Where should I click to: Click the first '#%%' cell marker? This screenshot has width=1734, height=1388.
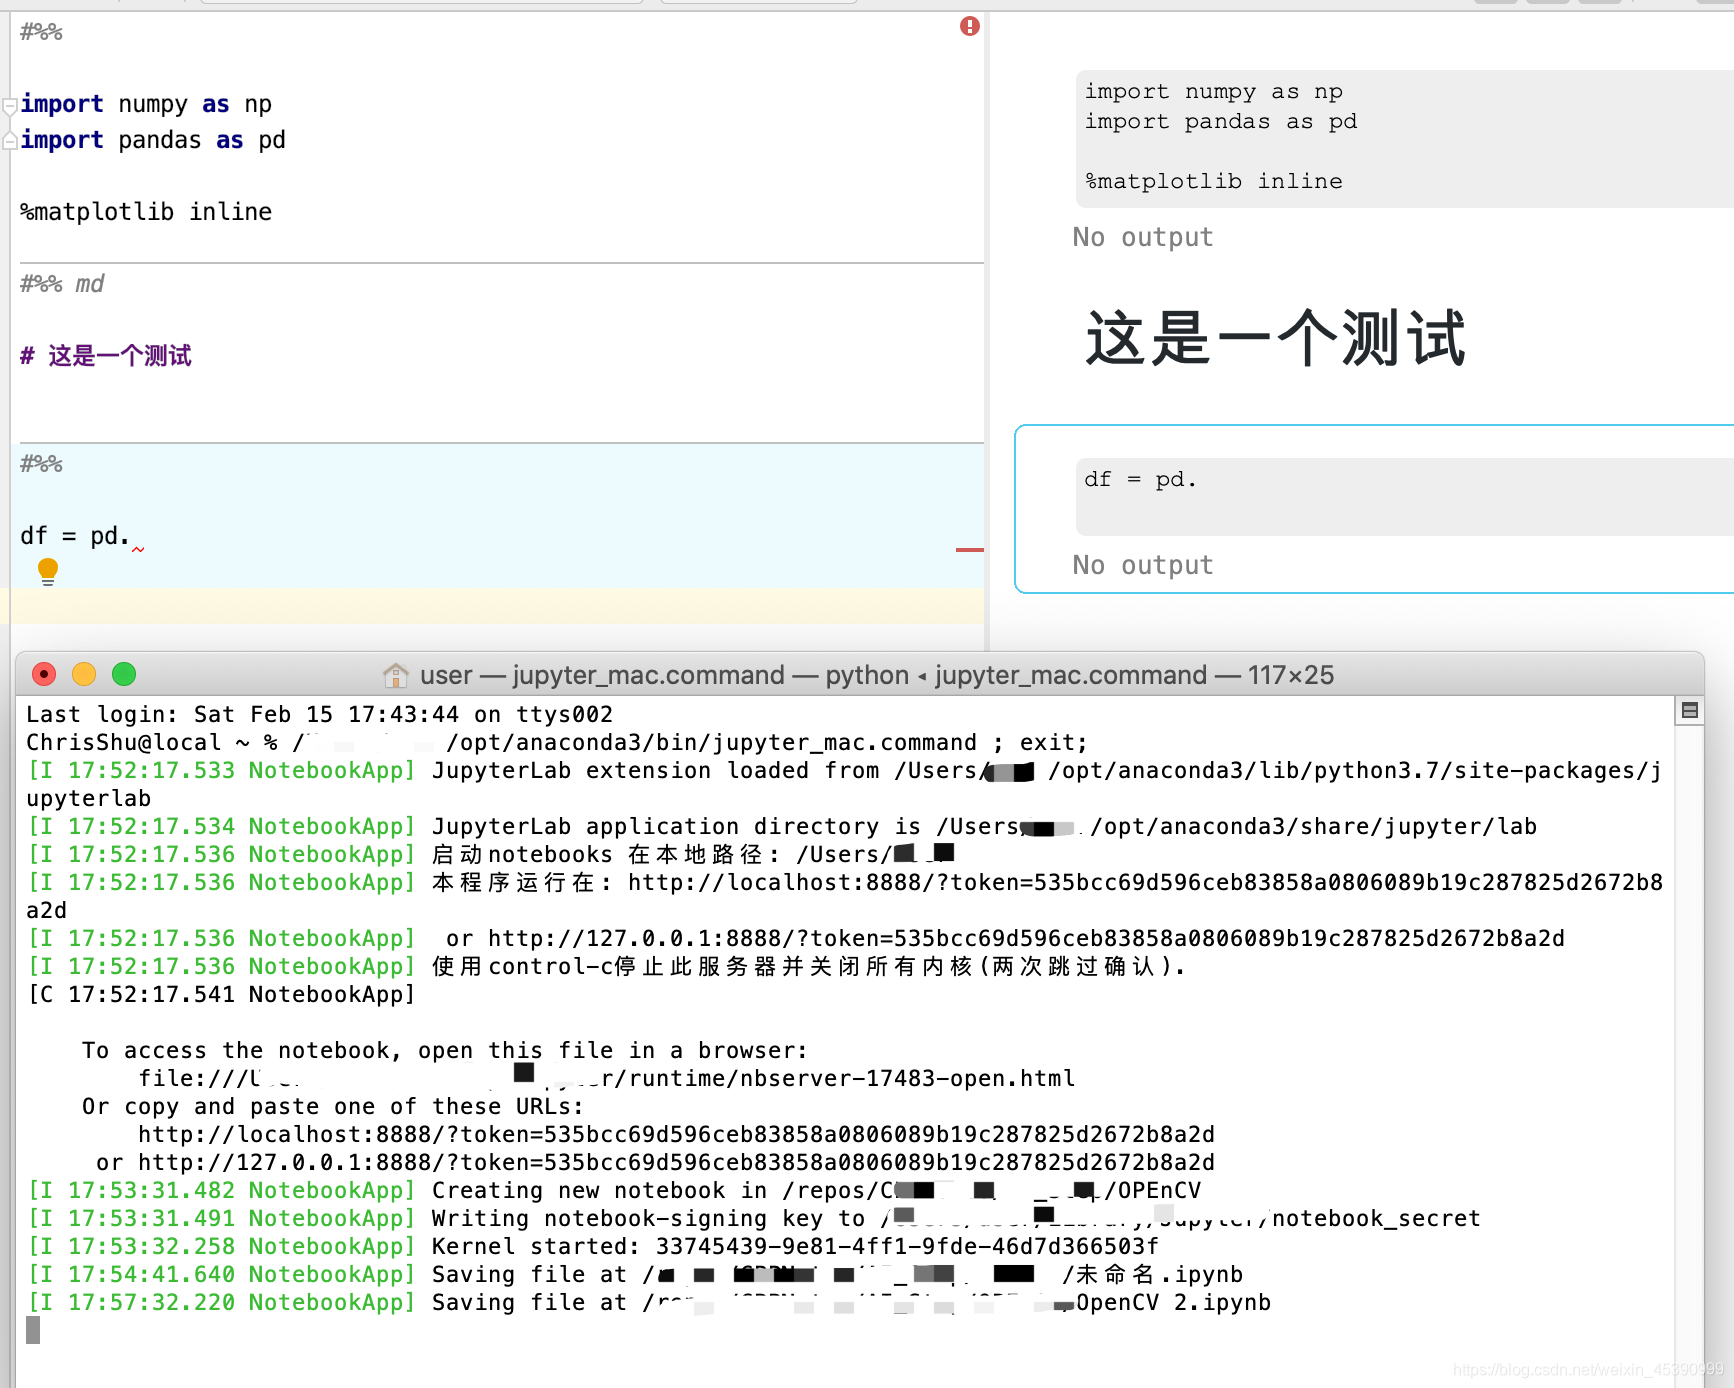tap(41, 32)
